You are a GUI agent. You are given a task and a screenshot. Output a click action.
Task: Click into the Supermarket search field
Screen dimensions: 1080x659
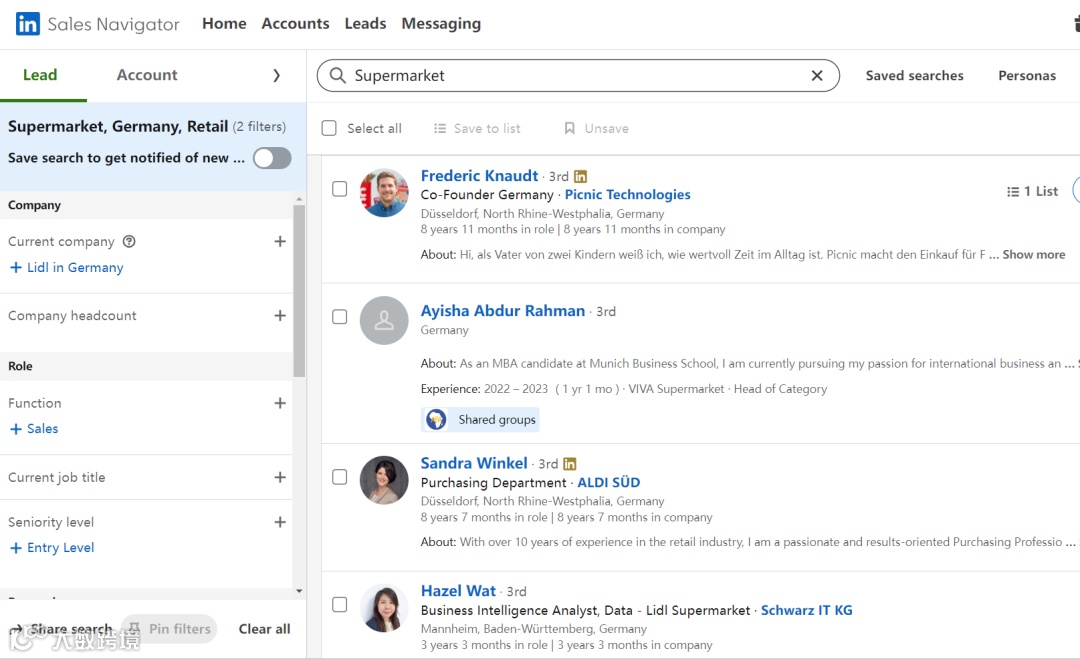(x=578, y=75)
